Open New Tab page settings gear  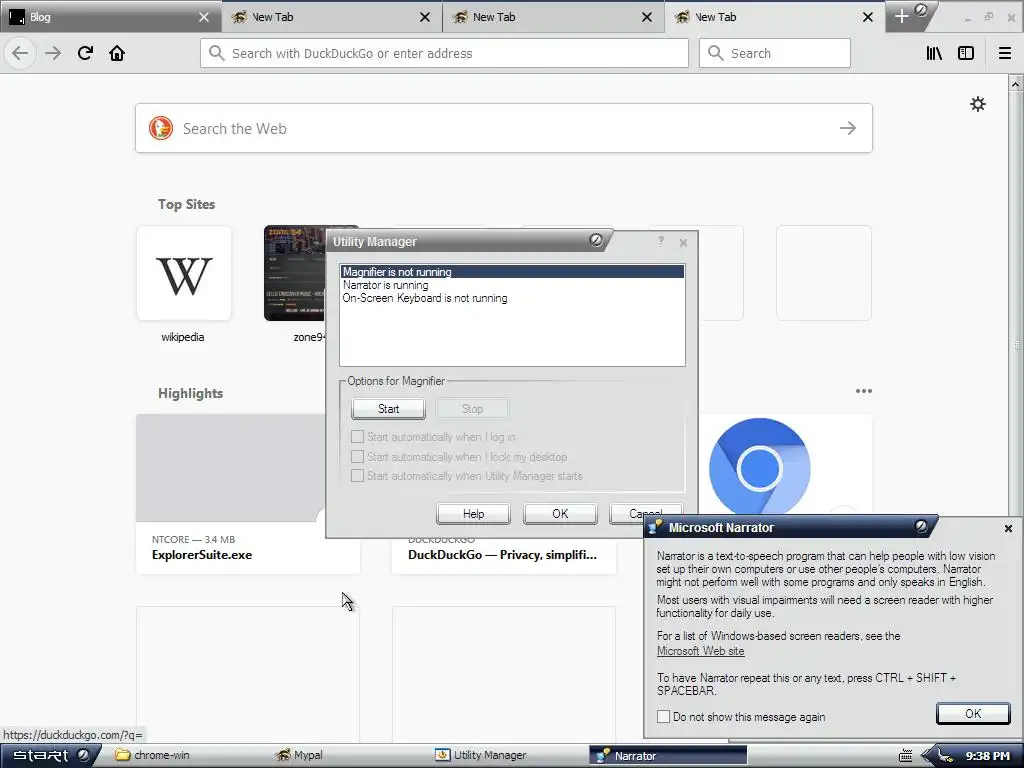(978, 104)
